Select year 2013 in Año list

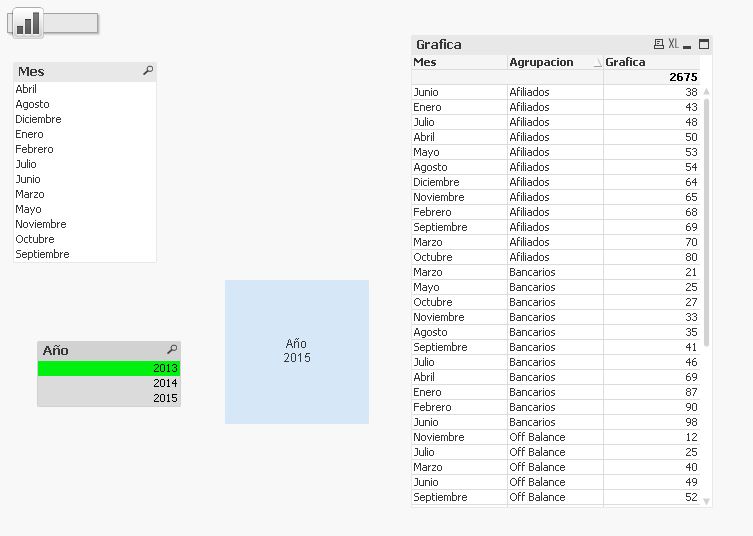pos(109,368)
